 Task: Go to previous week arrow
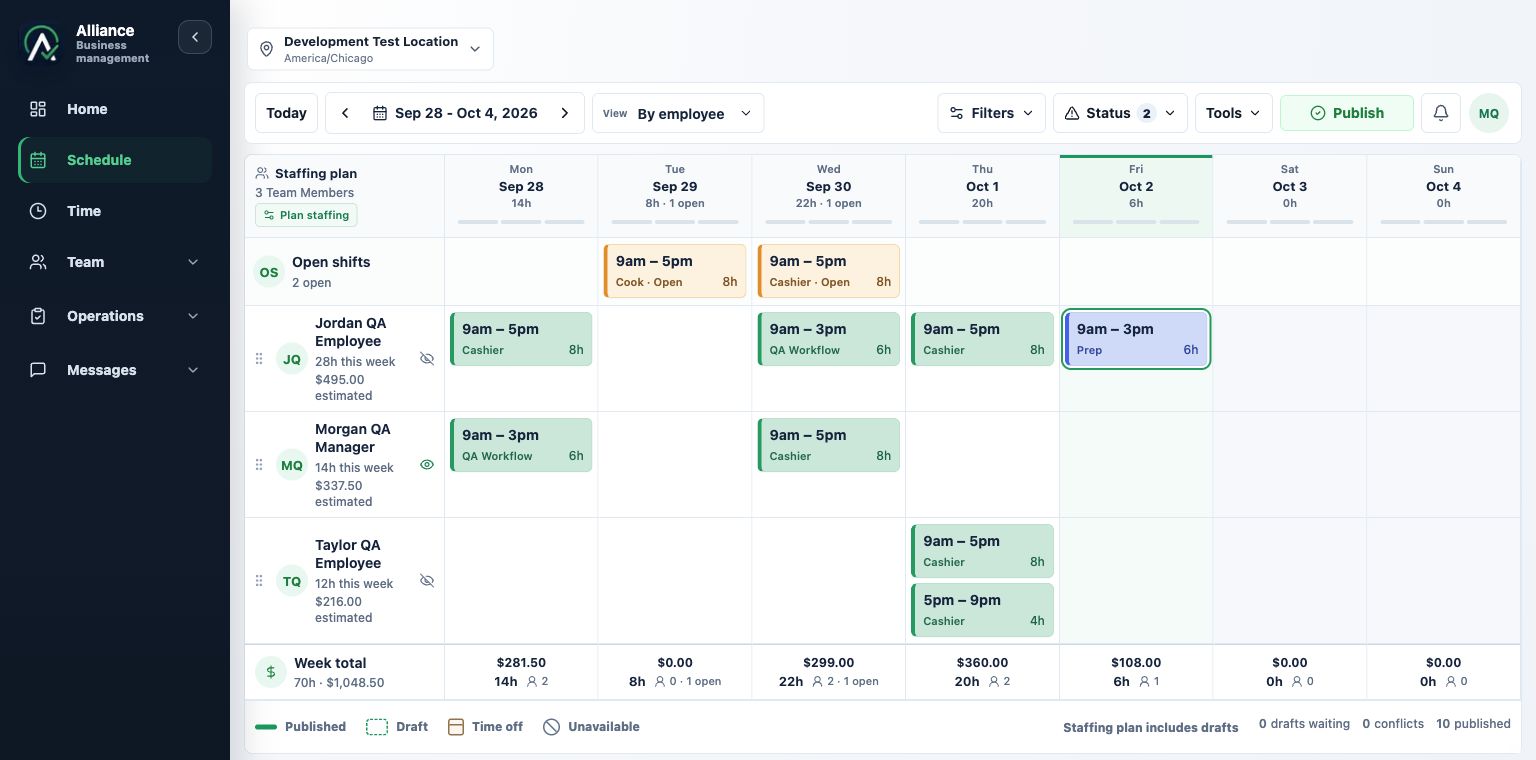click(x=345, y=113)
